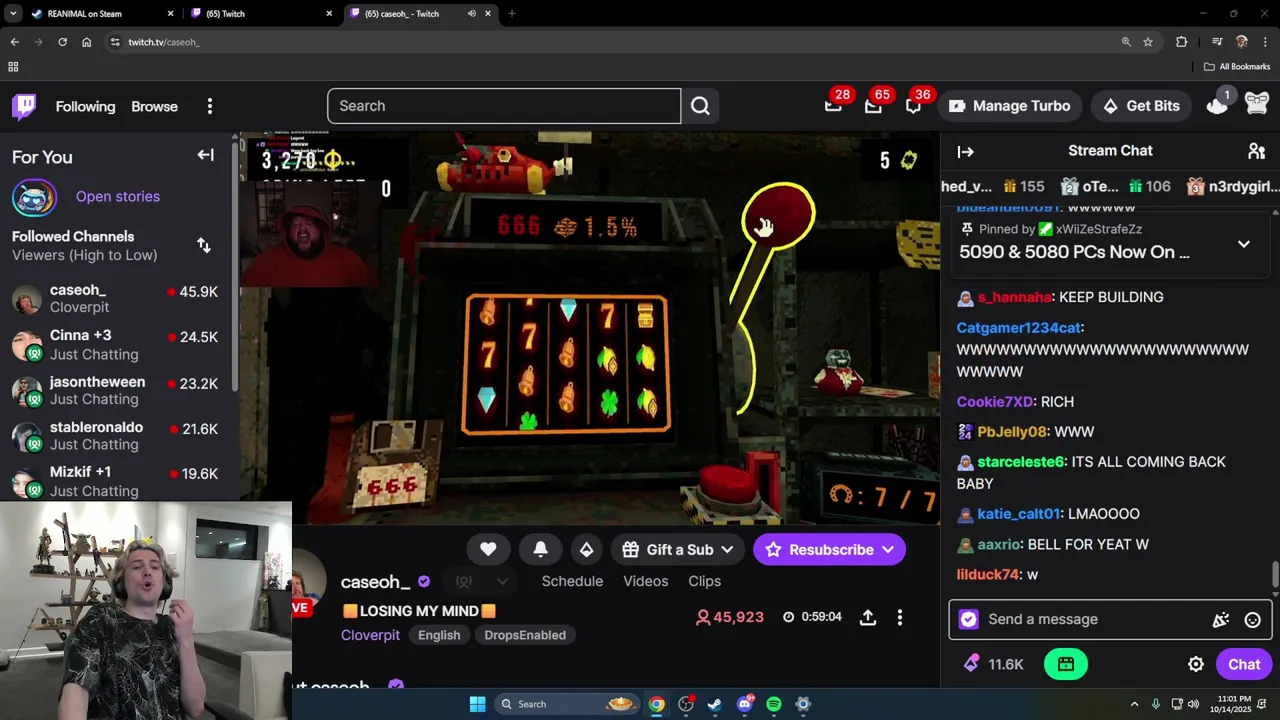Click the Cloverpit game category link
This screenshot has height=720, width=1280.
coord(370,635)
